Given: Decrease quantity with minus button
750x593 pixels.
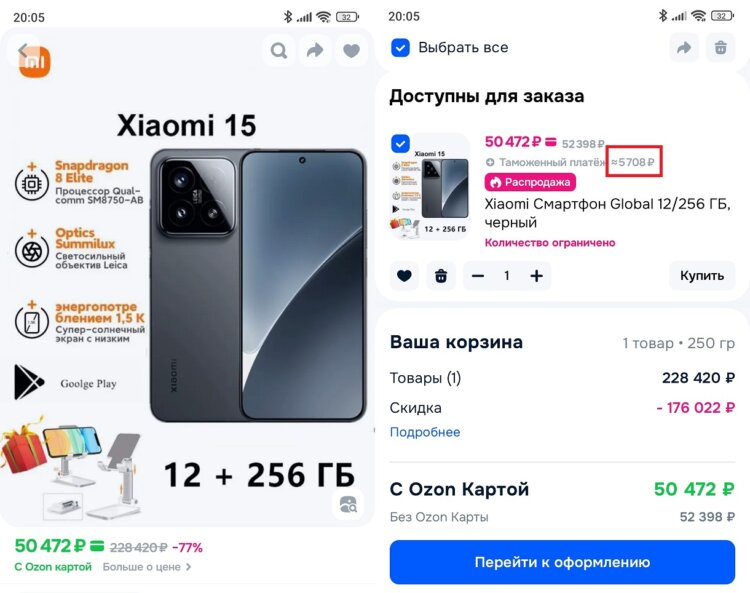Looking at the screenshot, I should (x=478, y=275).
